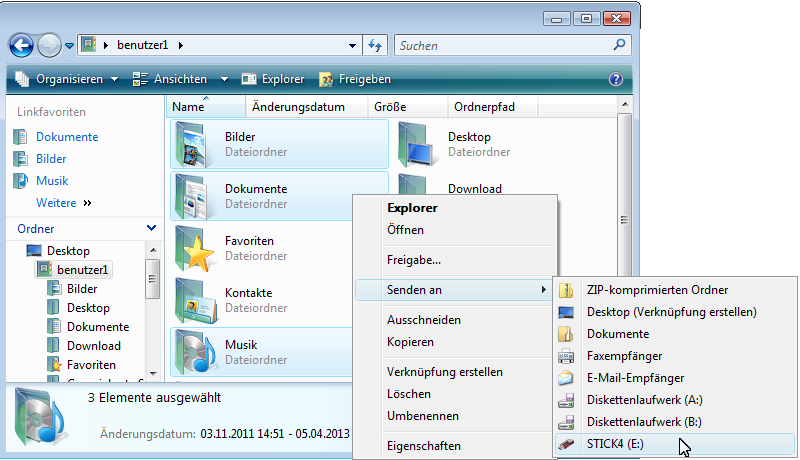The width and height of the screenshot is (800, 460).
Task: Go back with the blue back arrow
Action: point(21,46)
